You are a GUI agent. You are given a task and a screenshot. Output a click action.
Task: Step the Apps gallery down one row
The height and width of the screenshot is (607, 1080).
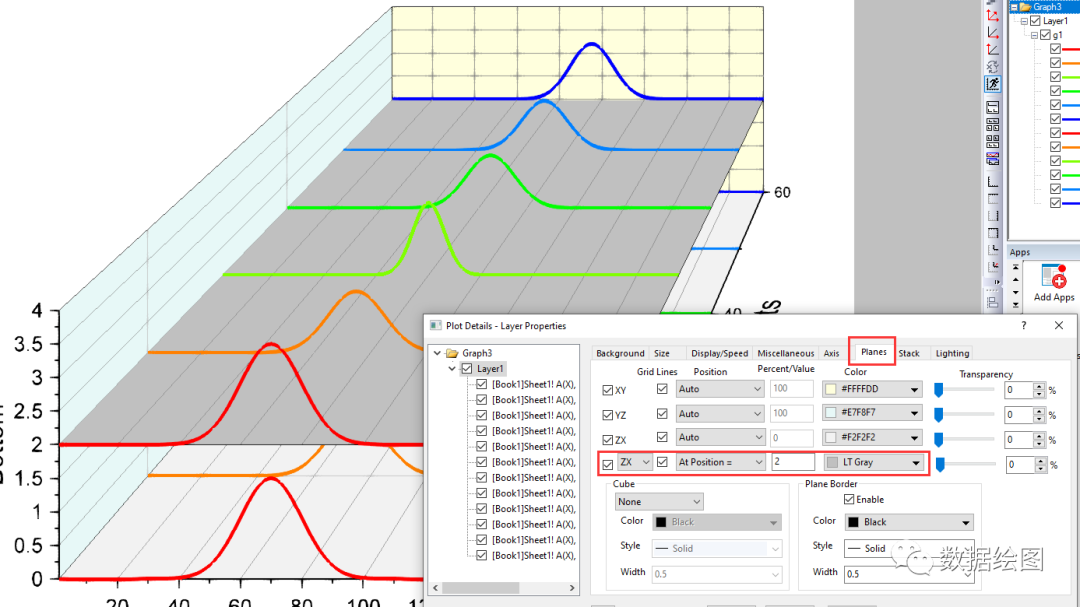tap(1015, 292)
